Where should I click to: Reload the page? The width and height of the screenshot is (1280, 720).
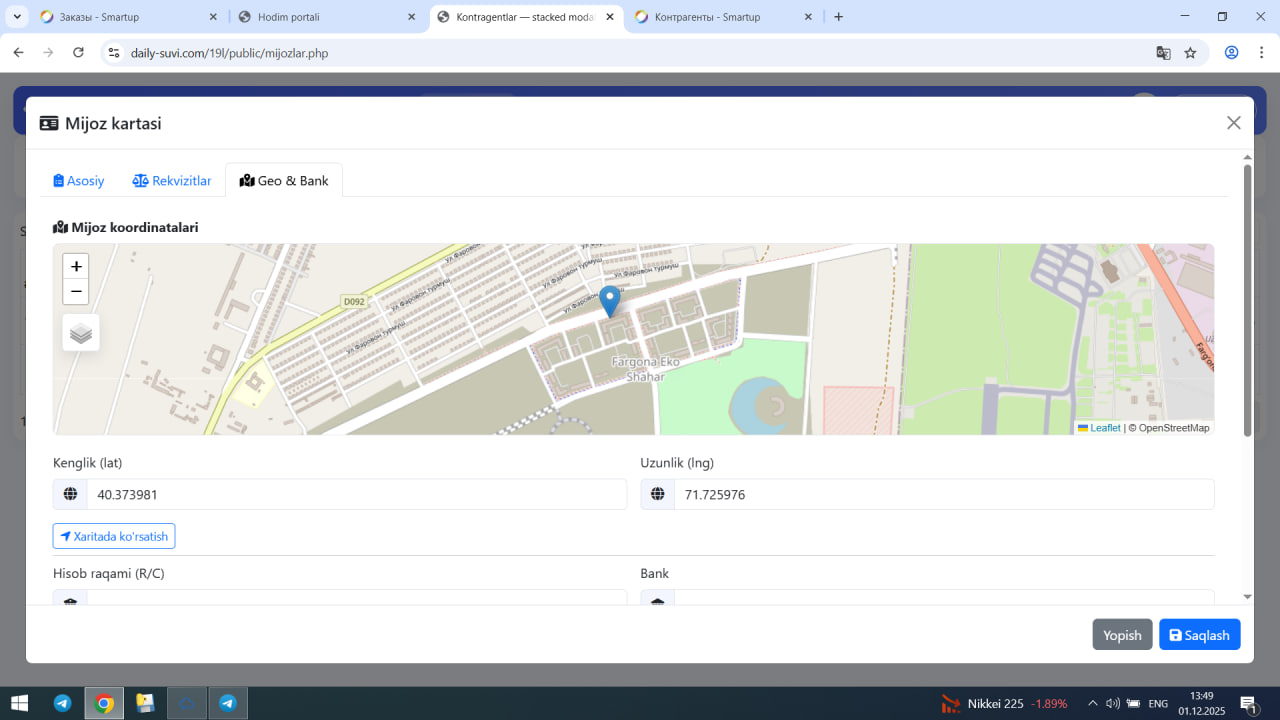[x=79, y=53]
